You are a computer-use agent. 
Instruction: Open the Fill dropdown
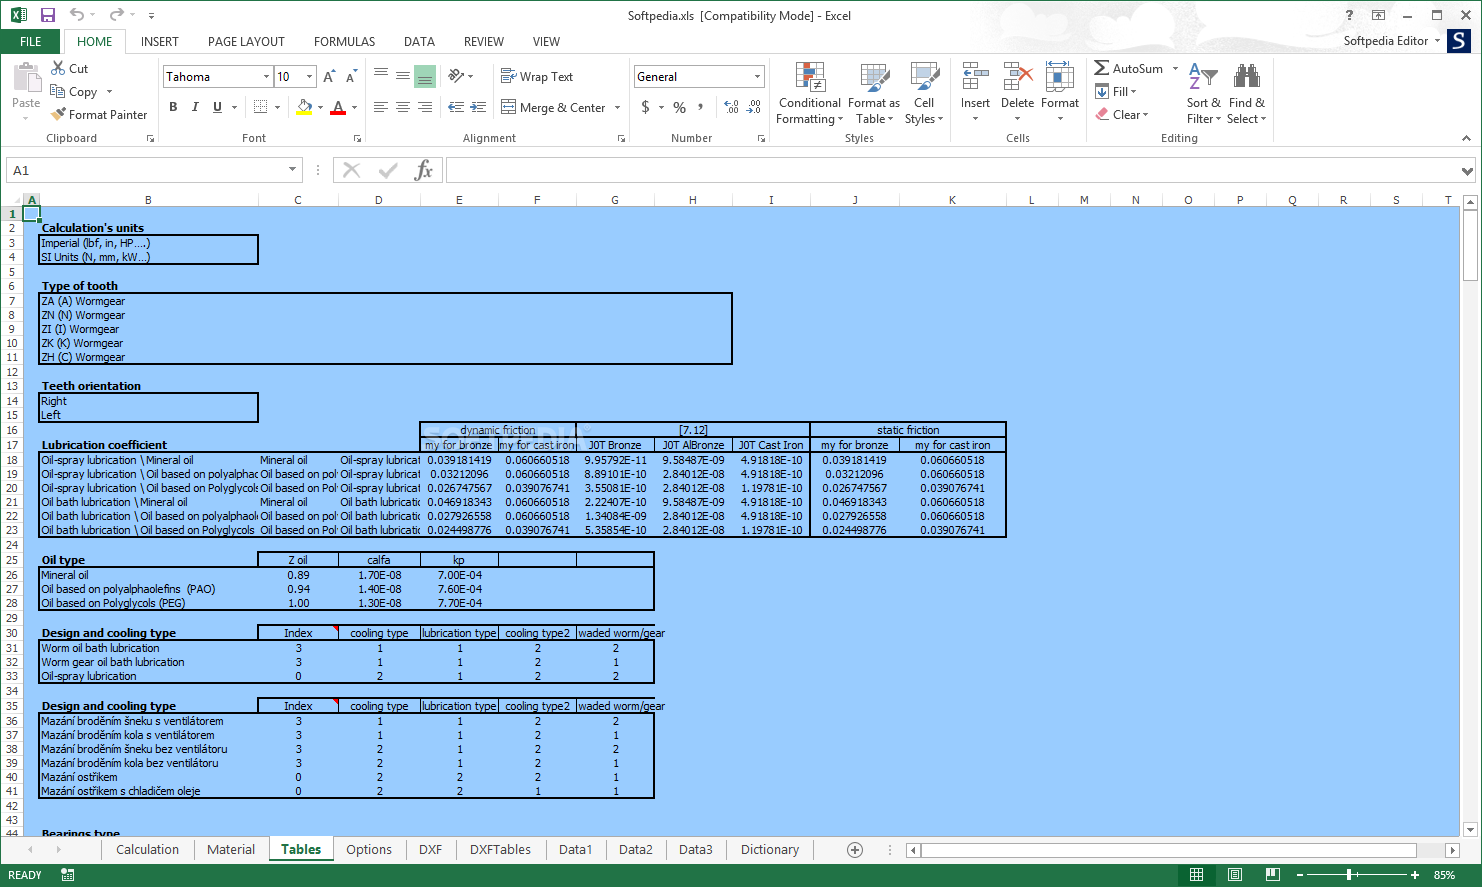click(x=1115, y=91)
